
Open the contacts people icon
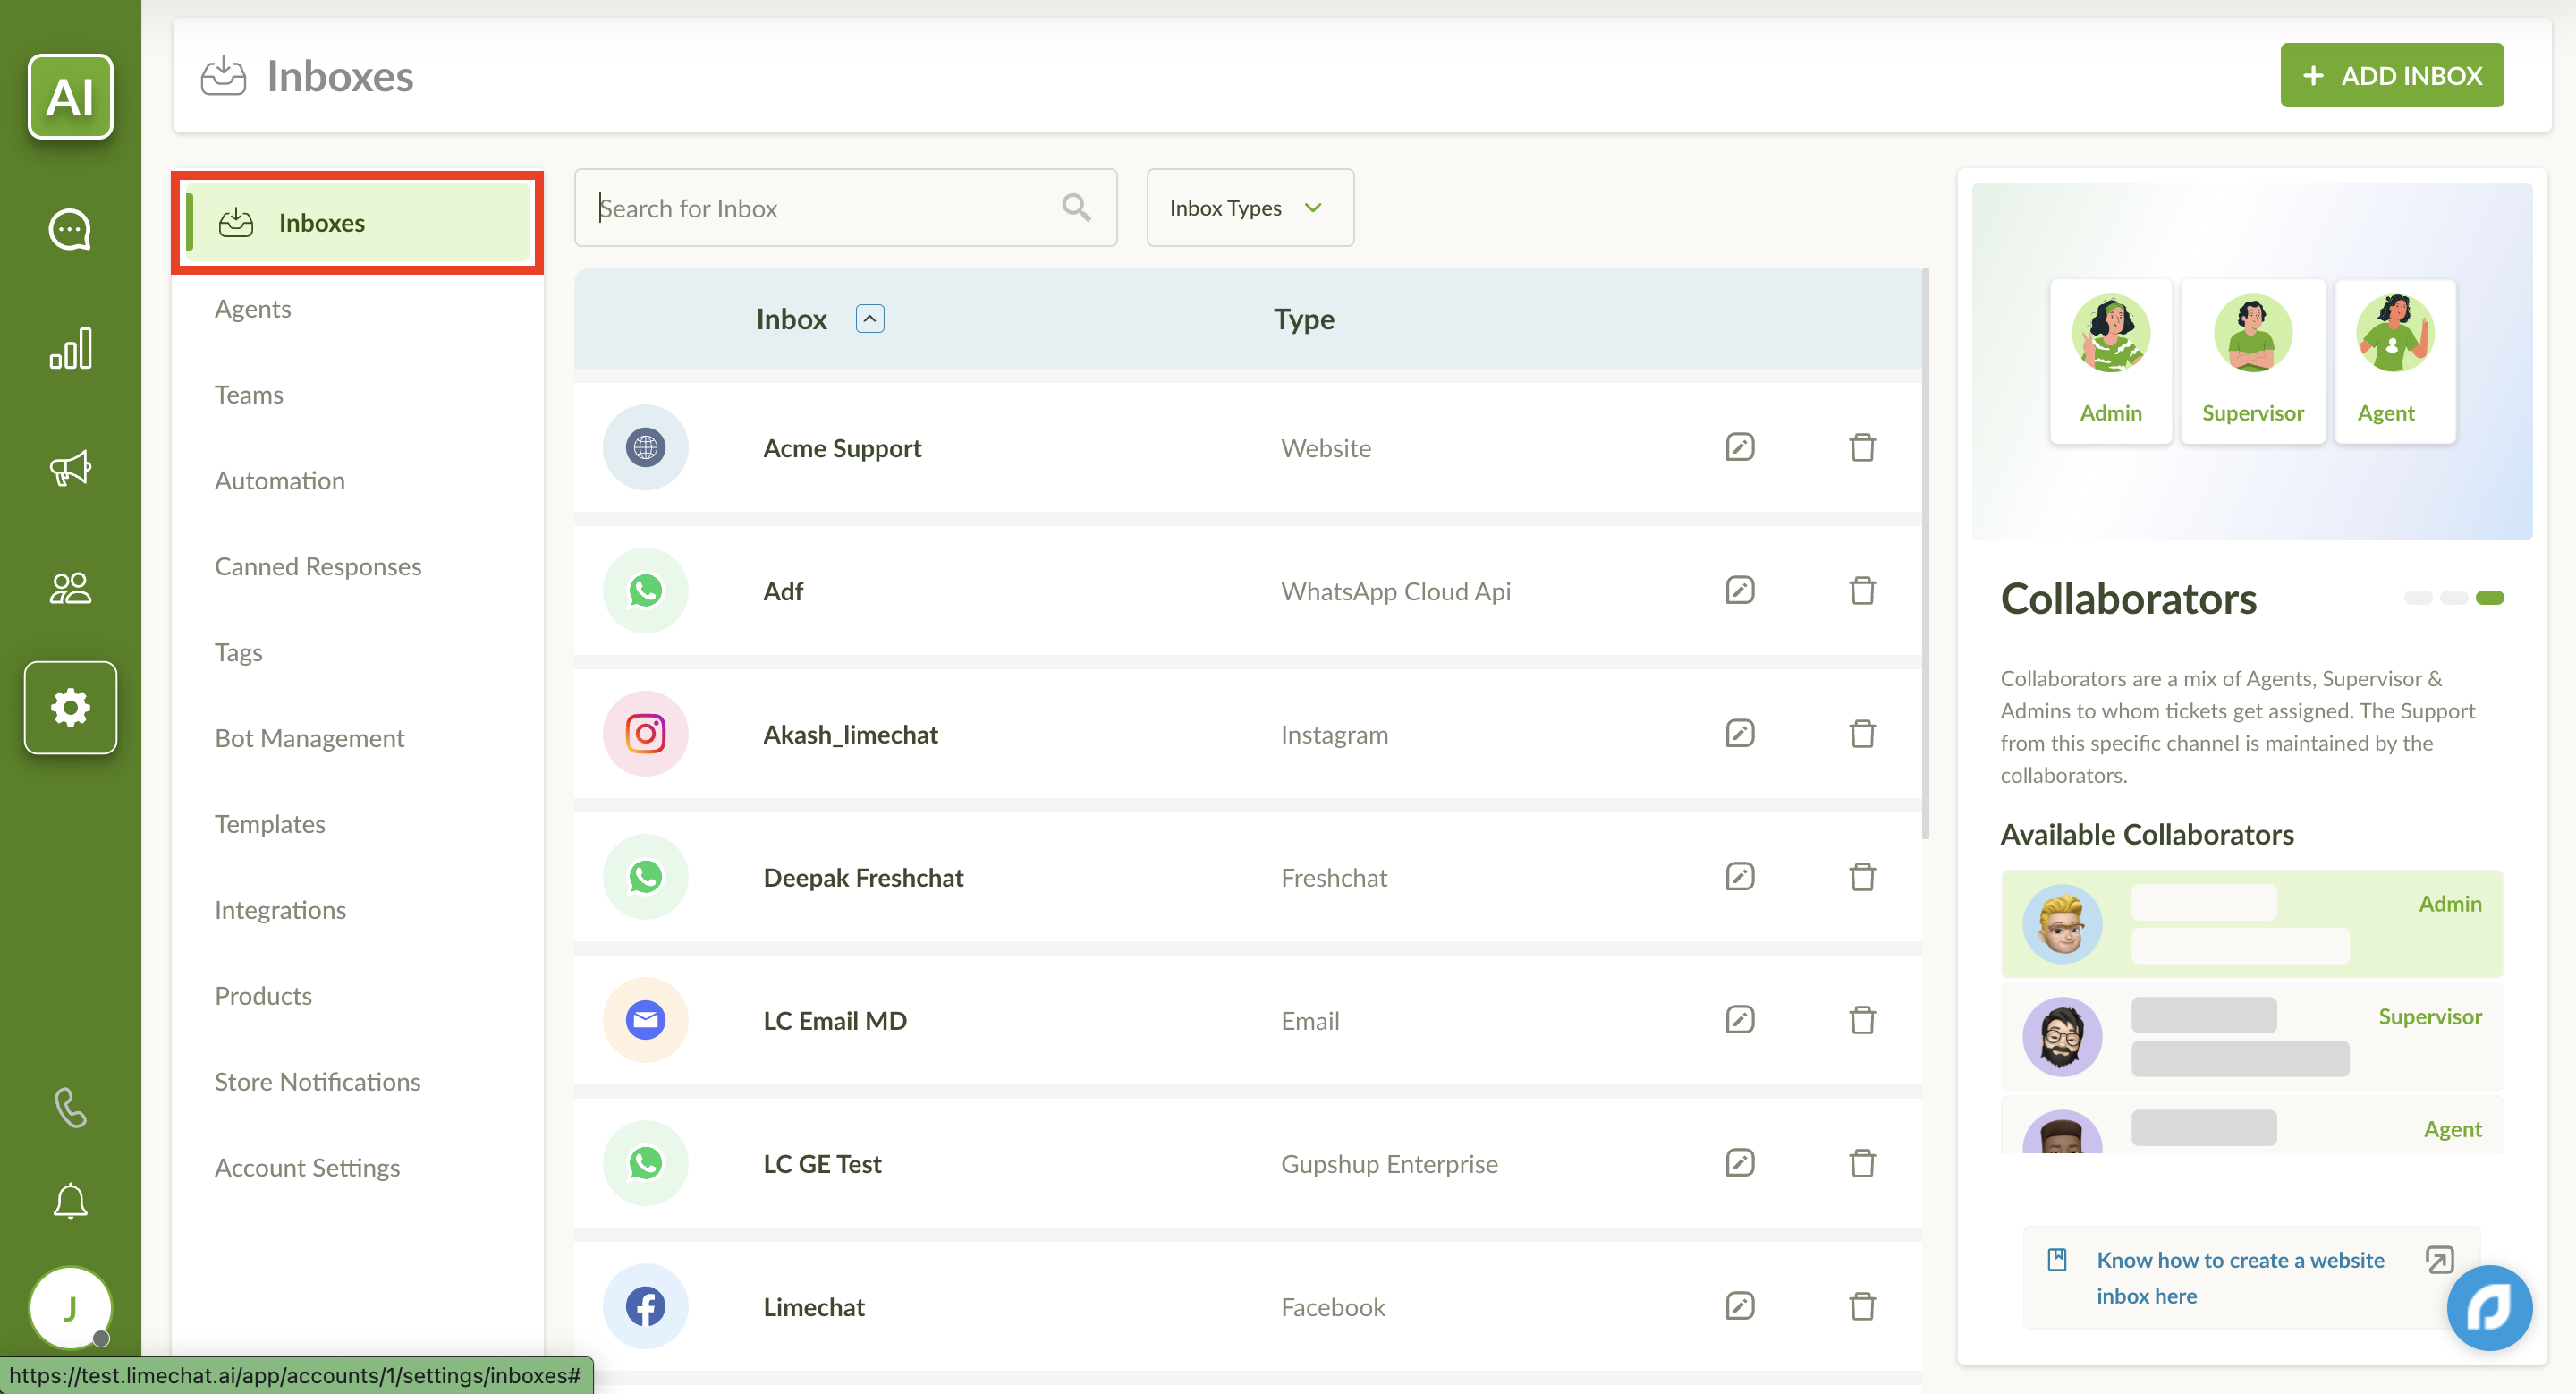(70, 587)
